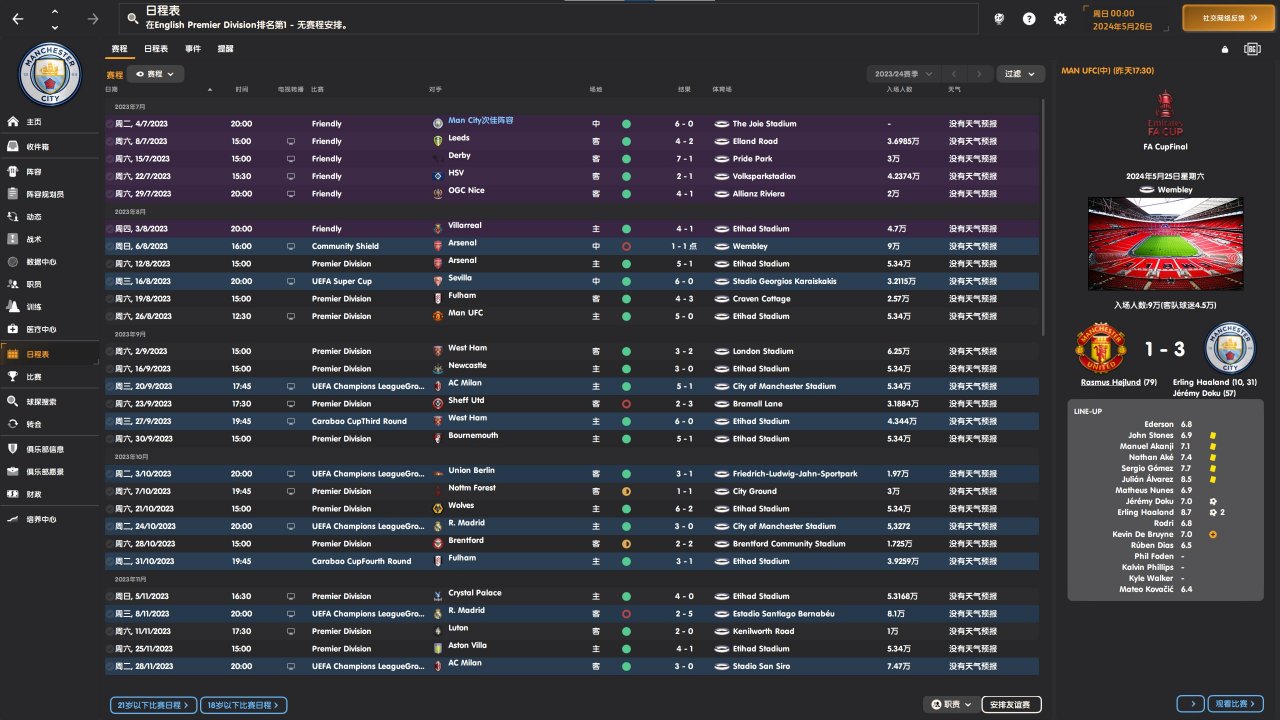Click the down chevron in top-left navigation
This screenshot has width=1280, height=720.
click(x=54, y=26)
